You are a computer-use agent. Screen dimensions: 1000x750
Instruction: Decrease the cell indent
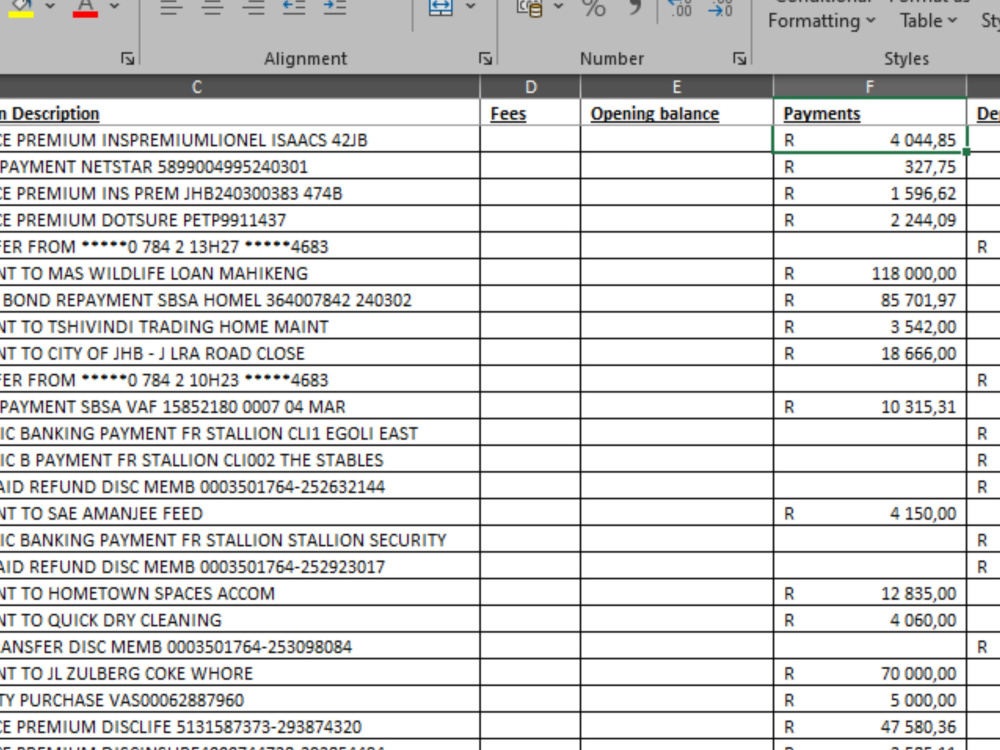pos(294,8)
